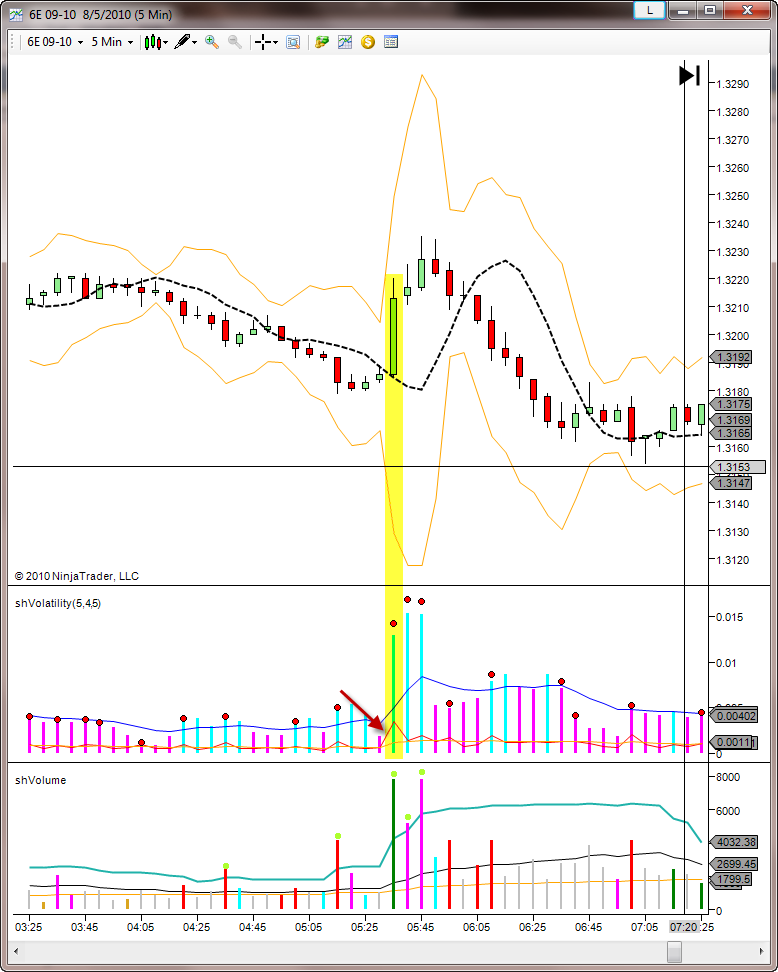Click the L window link button
778x972 pixels.
coord(650,11)
